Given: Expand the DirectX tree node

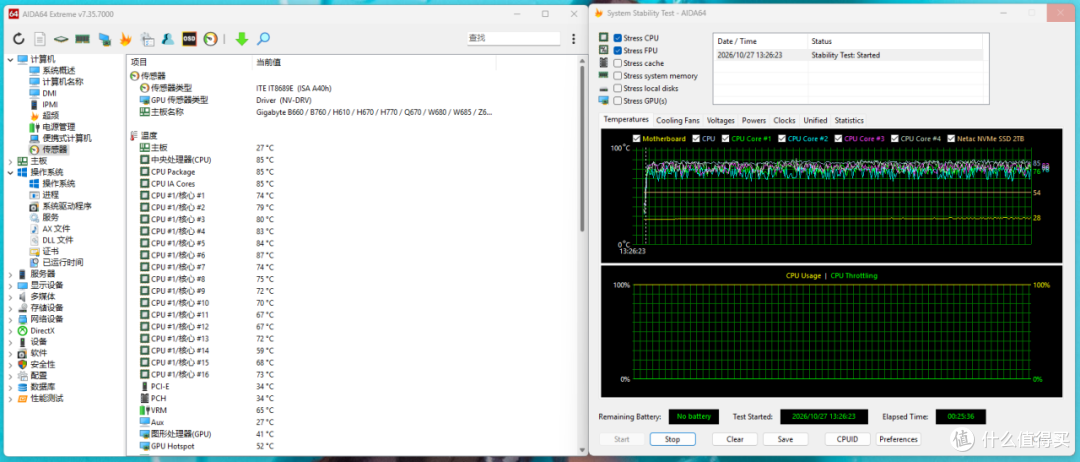Looking at the screenshot, I should 10,330.
